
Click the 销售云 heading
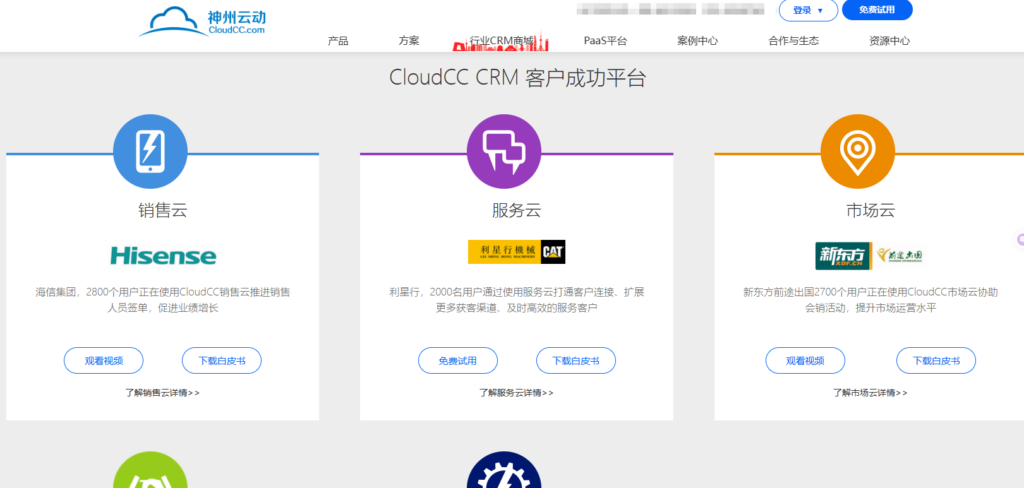(x=163, y=210)
